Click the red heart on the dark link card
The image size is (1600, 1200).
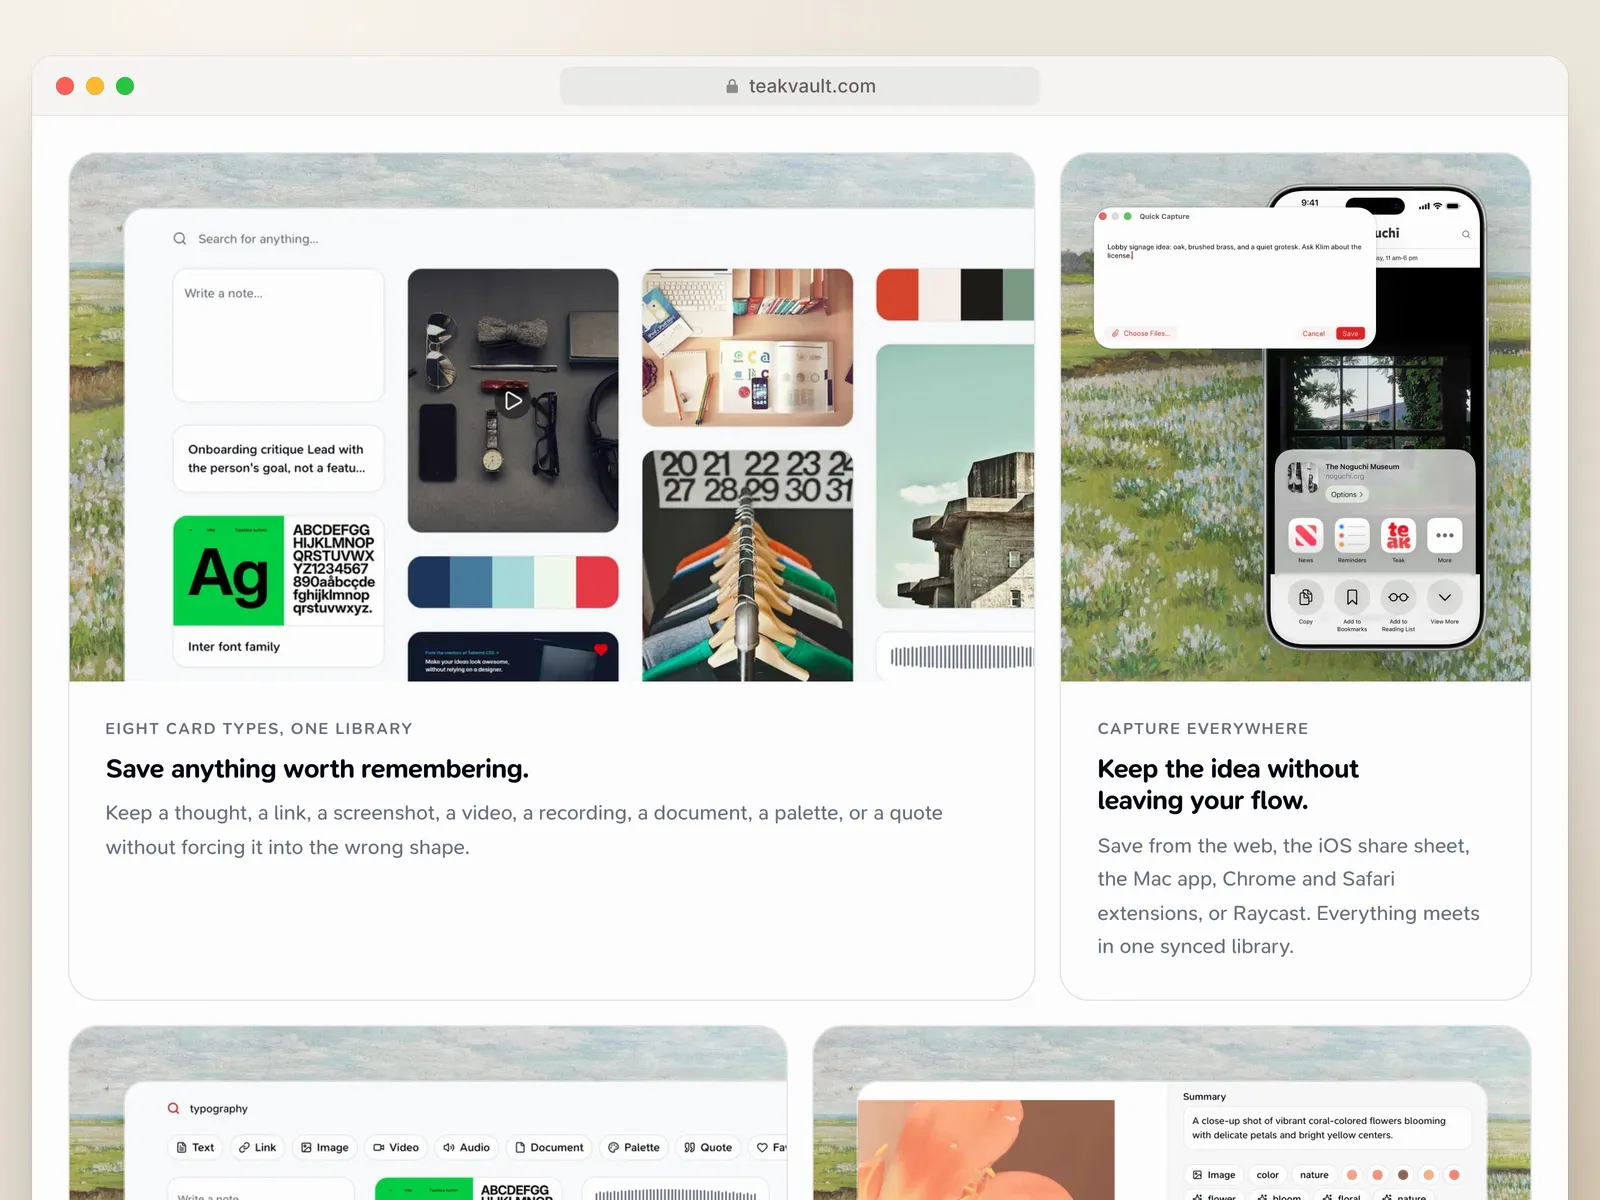point(601,650)
